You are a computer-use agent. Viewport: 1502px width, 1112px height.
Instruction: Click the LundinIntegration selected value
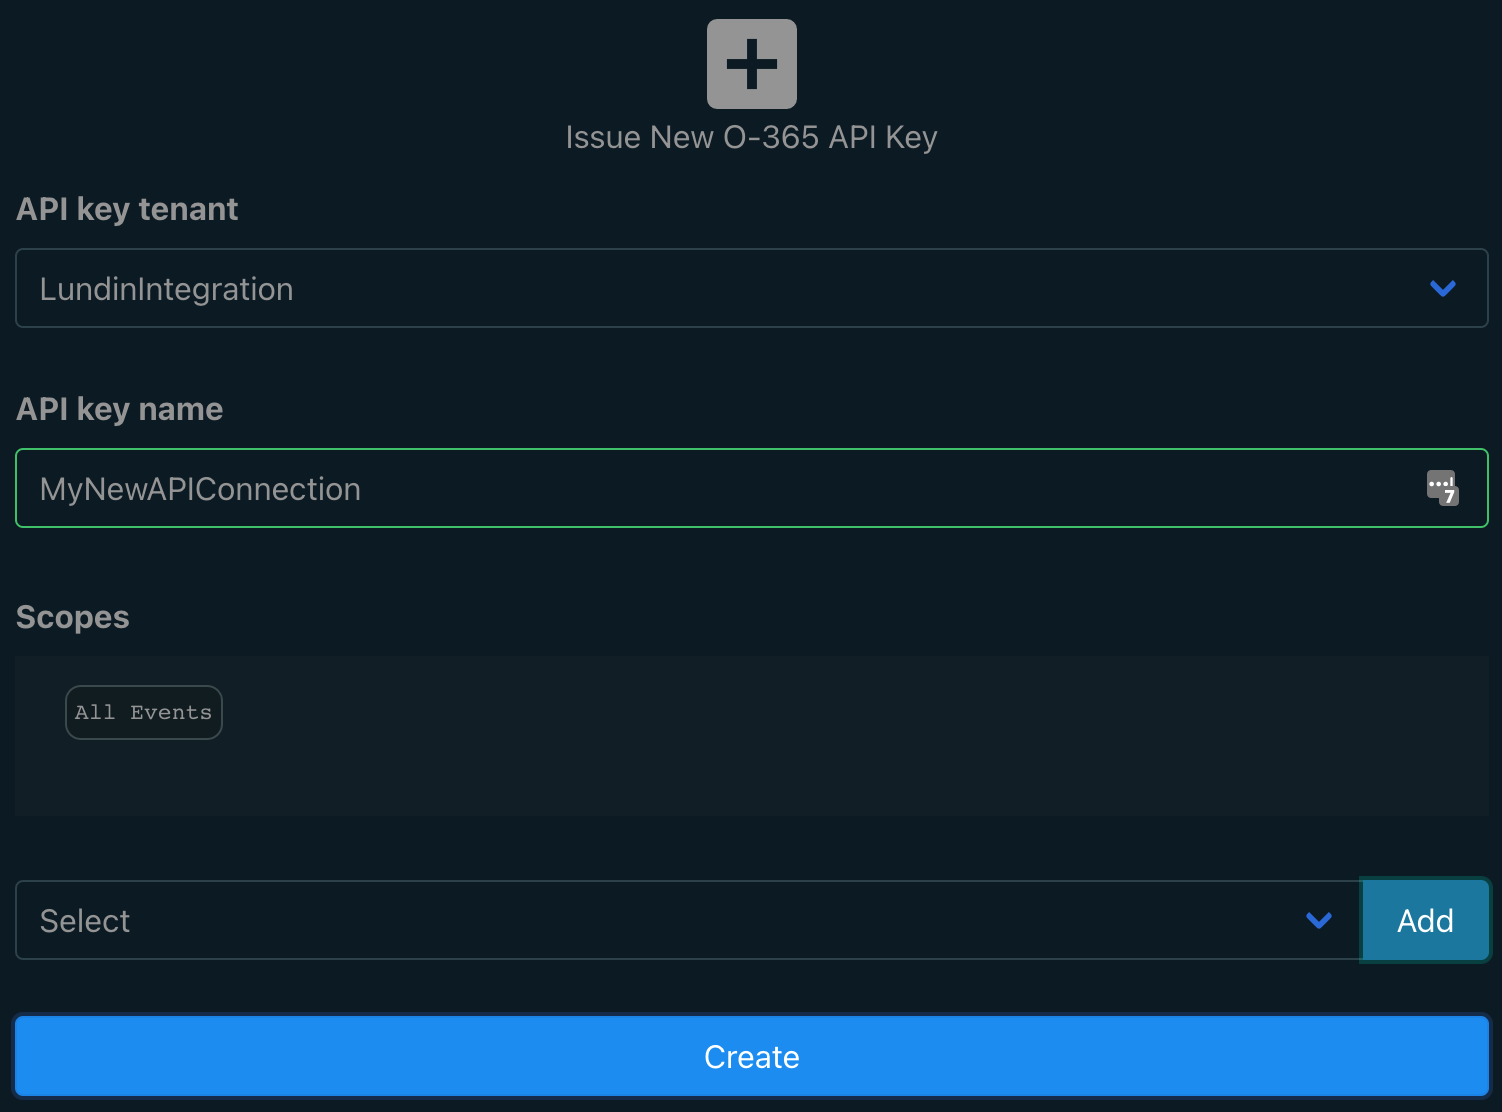click(167, 289)
